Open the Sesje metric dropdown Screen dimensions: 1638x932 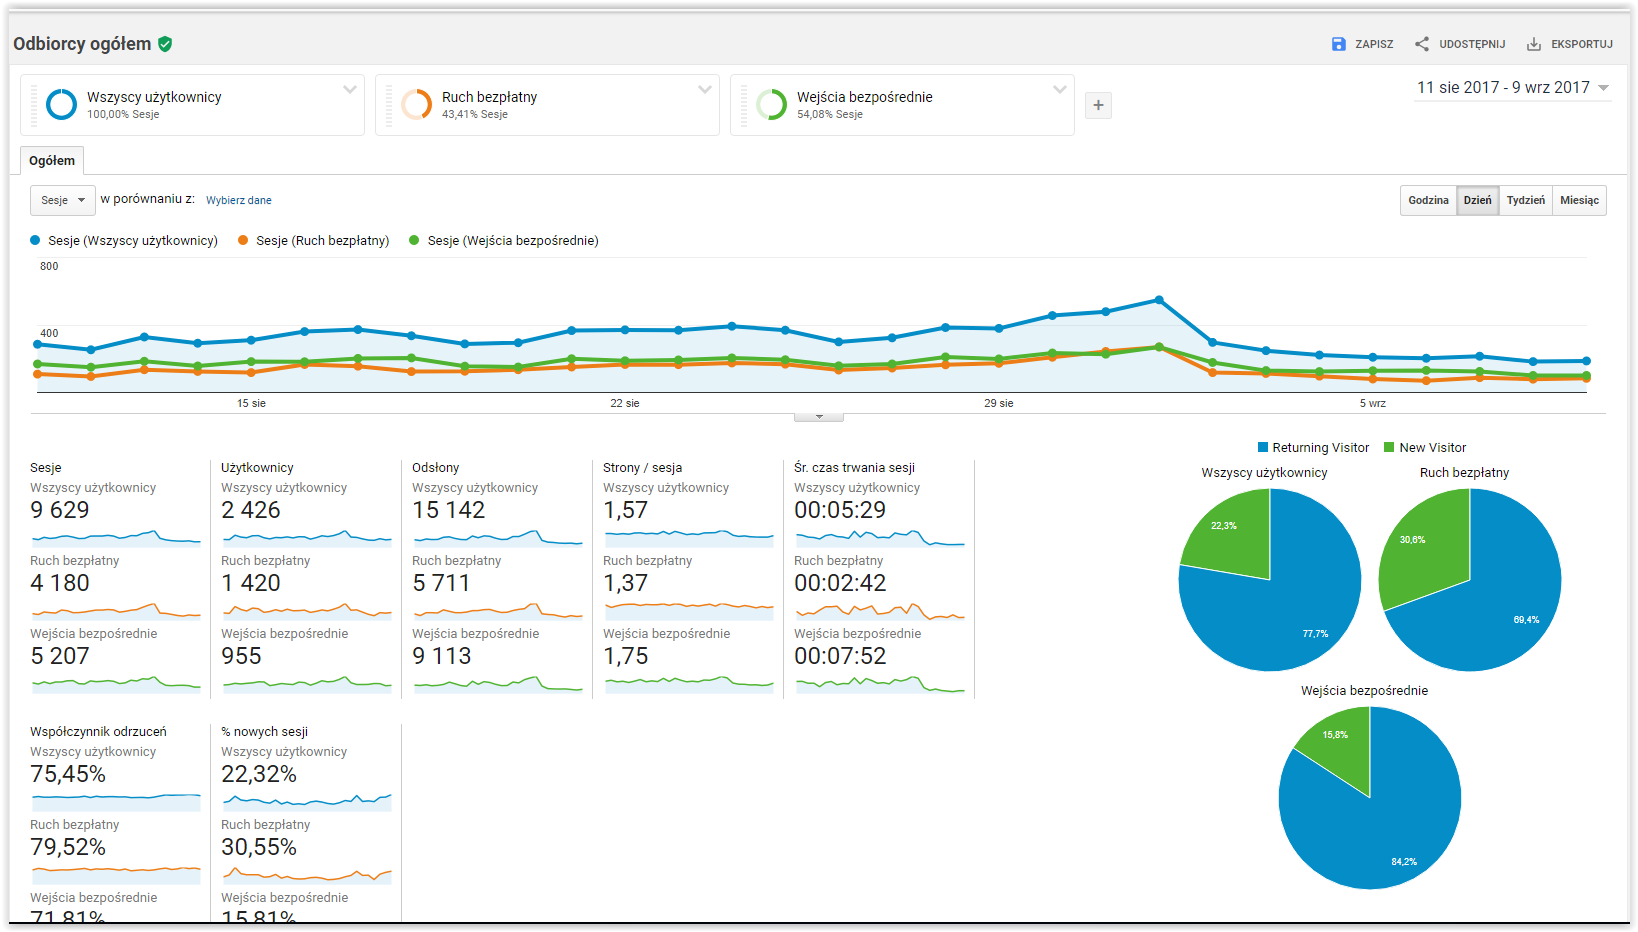pyautogui.click(x=63, y=200)
